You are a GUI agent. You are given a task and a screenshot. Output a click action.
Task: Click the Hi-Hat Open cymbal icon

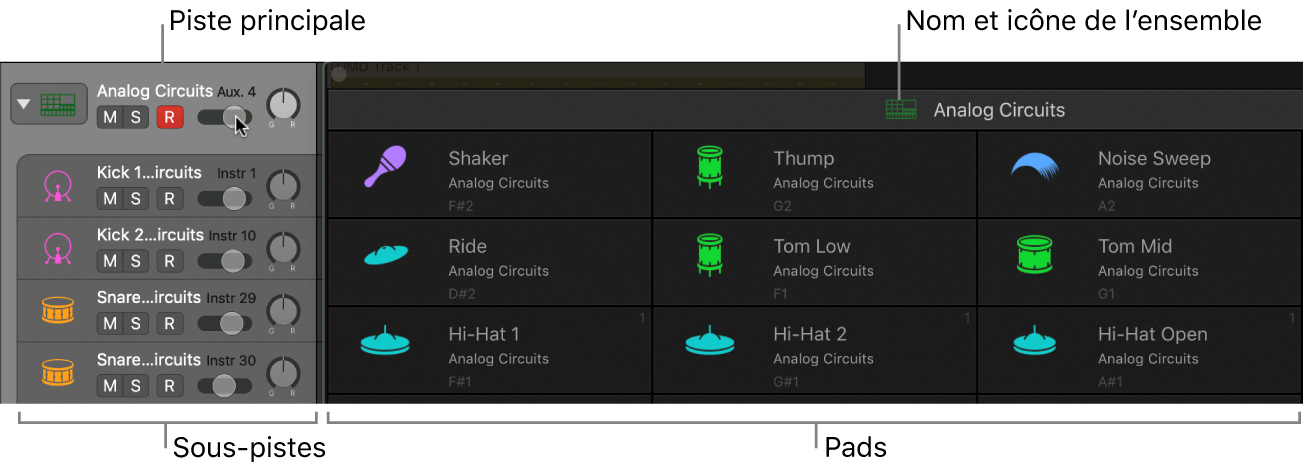pyautogui.click(x=1034, y=342)
